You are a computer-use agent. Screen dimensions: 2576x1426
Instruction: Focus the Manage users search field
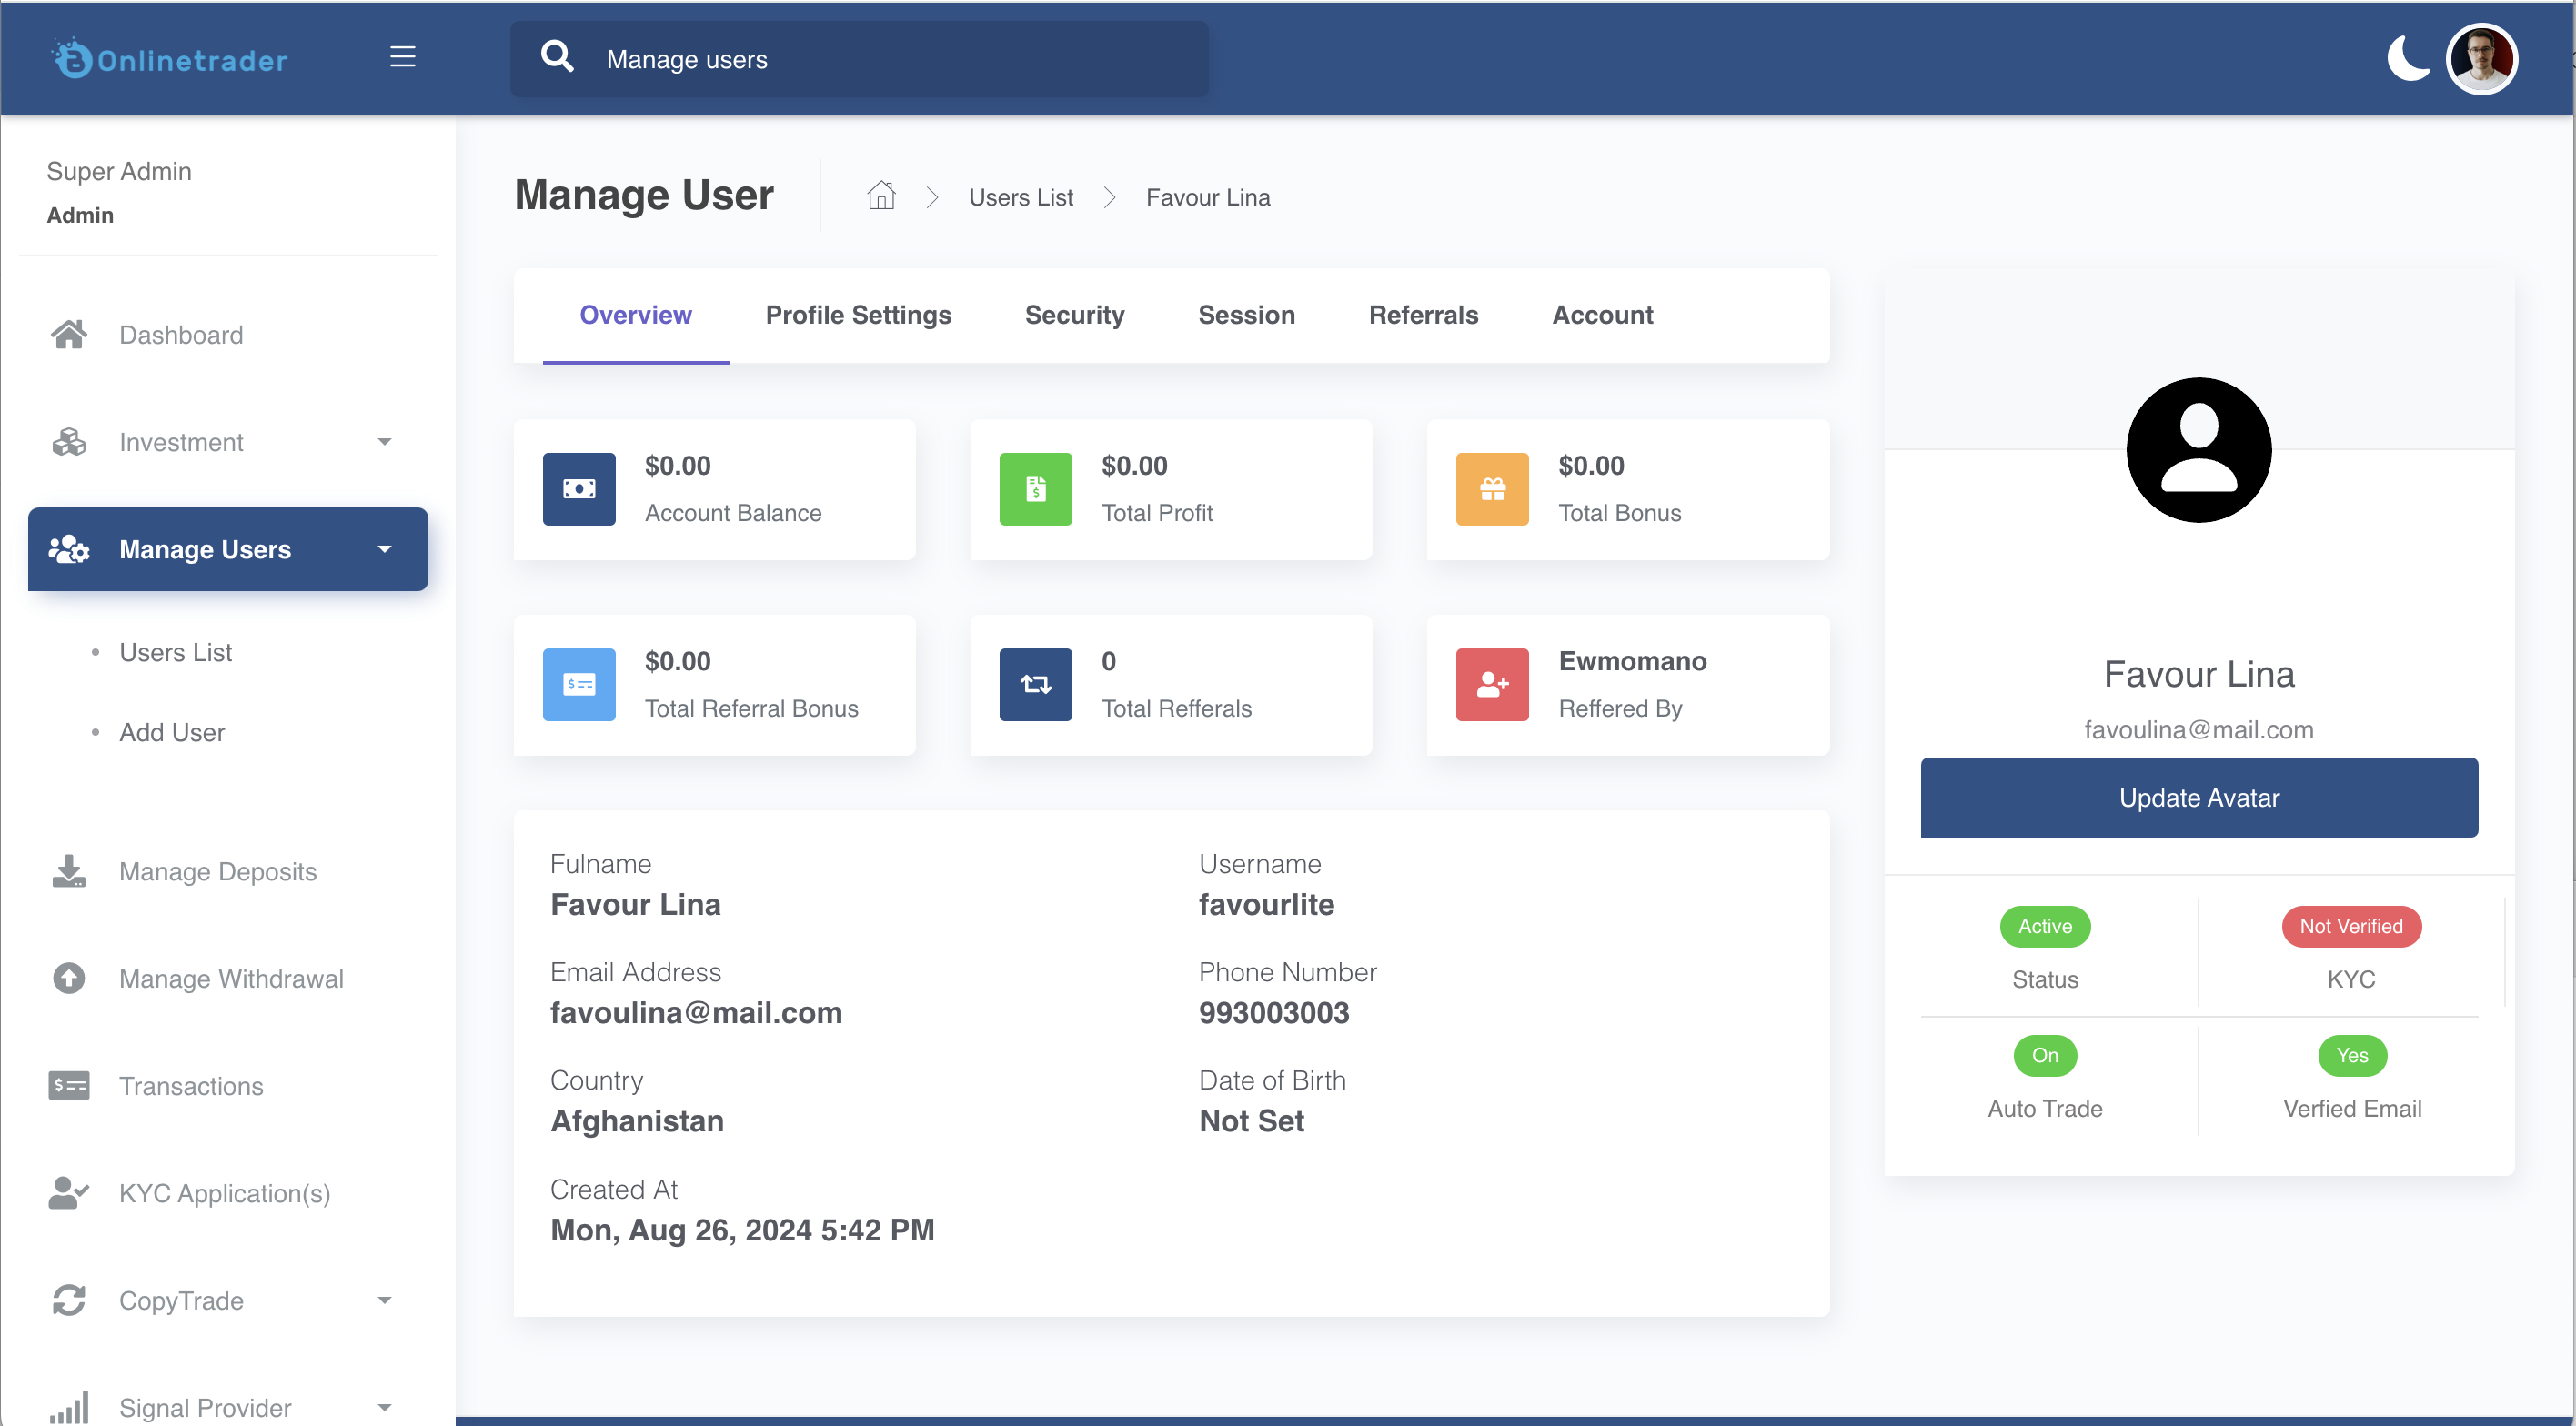coord(858,59)
